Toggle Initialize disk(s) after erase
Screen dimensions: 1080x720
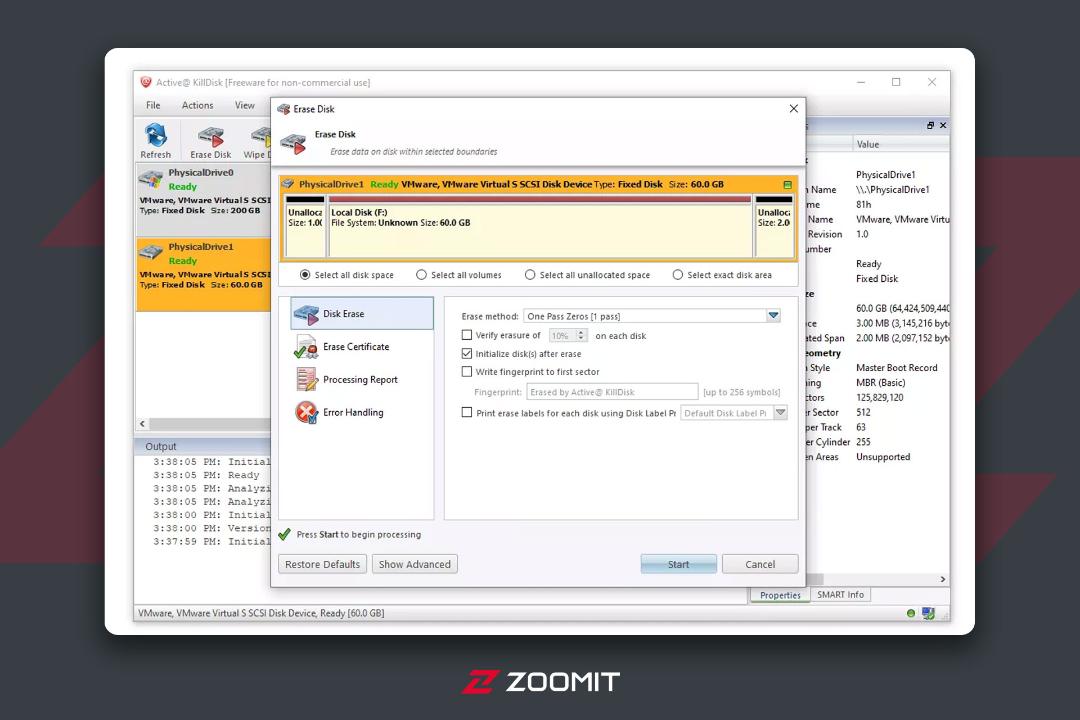pos(467,353)
